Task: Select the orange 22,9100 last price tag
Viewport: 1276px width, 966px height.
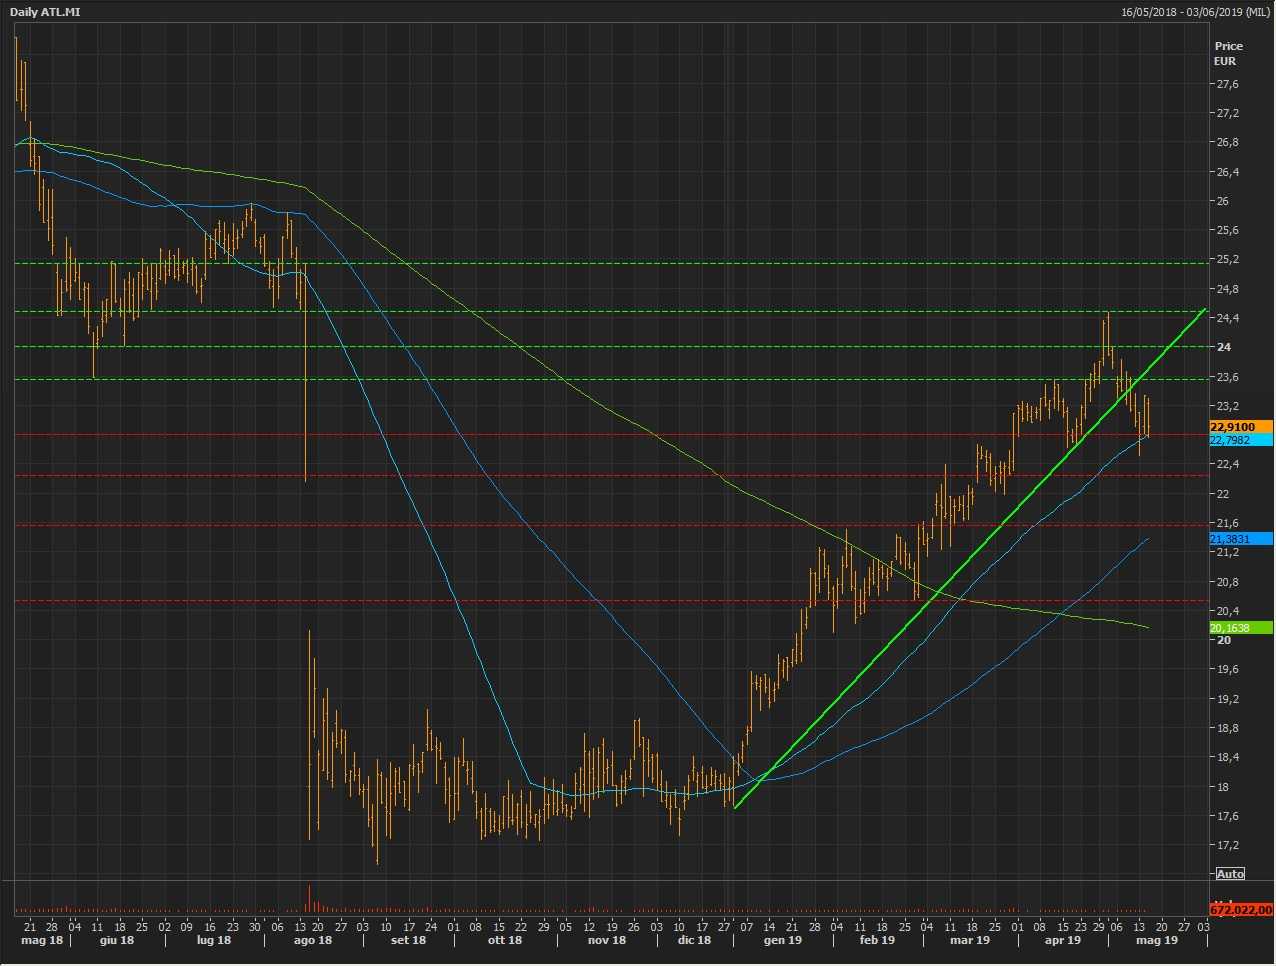Action: click(x=1240, y=427)
